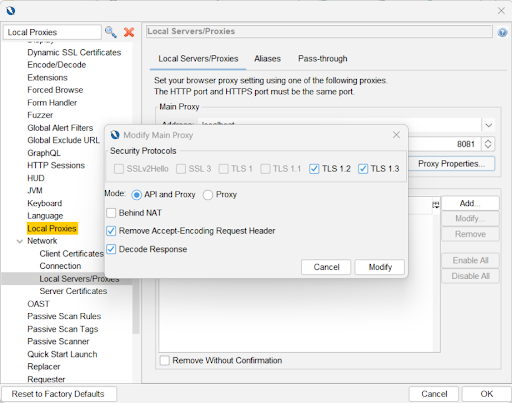Switch to the Aliases tab

267,59
